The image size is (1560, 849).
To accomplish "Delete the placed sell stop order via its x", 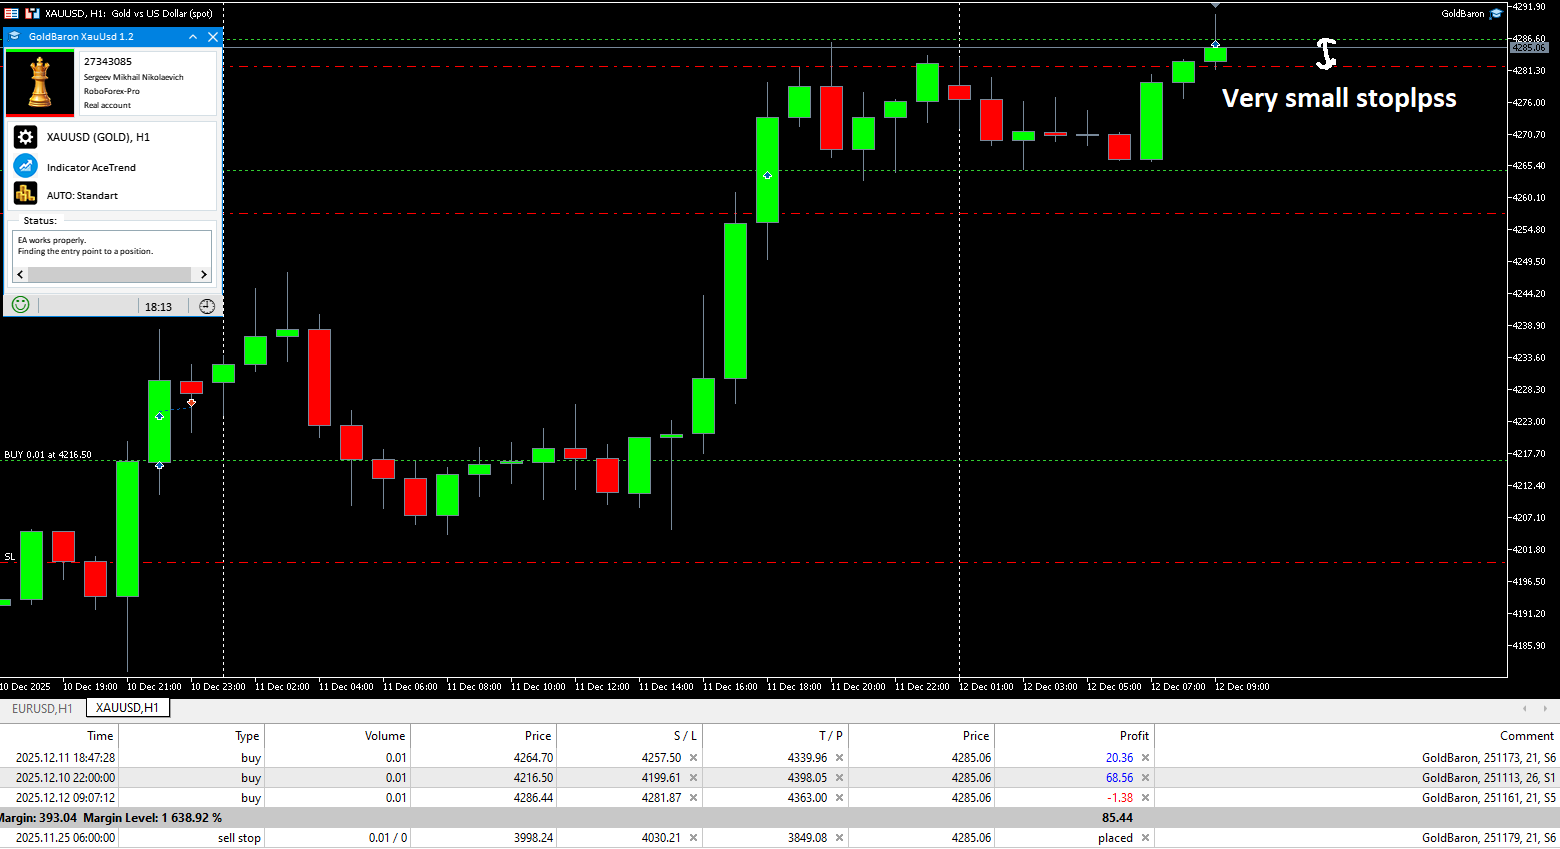I will [1145, 838].
